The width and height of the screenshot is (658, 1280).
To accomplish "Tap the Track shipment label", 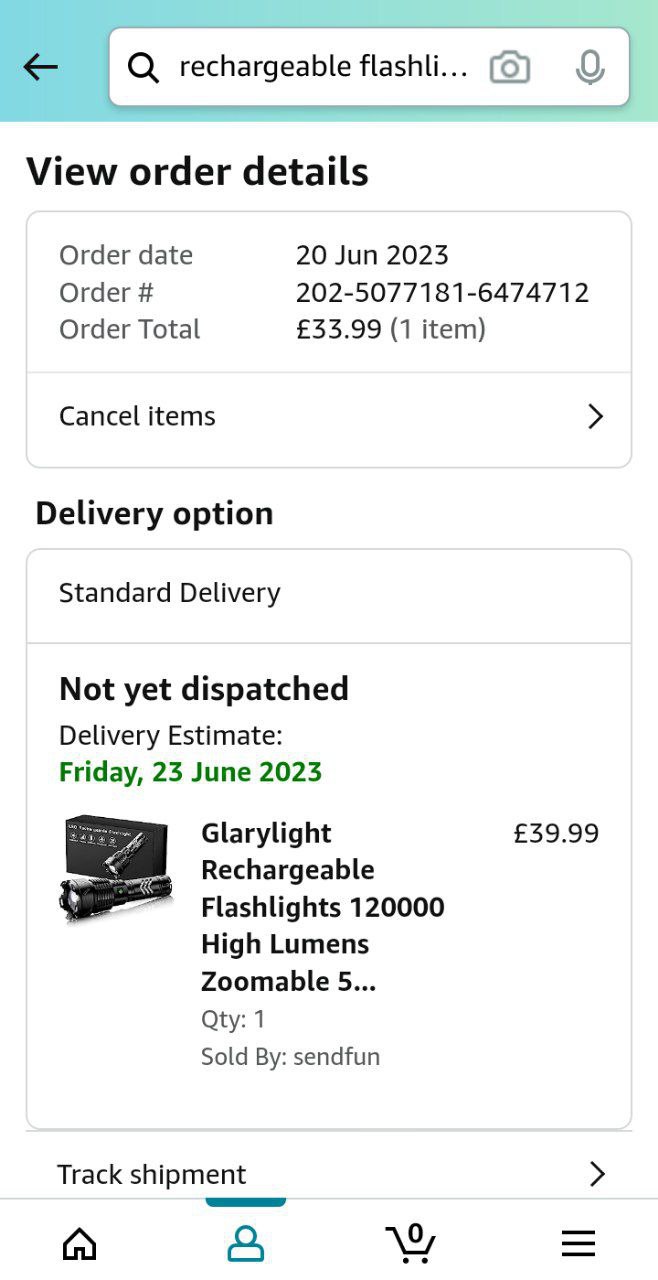I will point(152,1174).
